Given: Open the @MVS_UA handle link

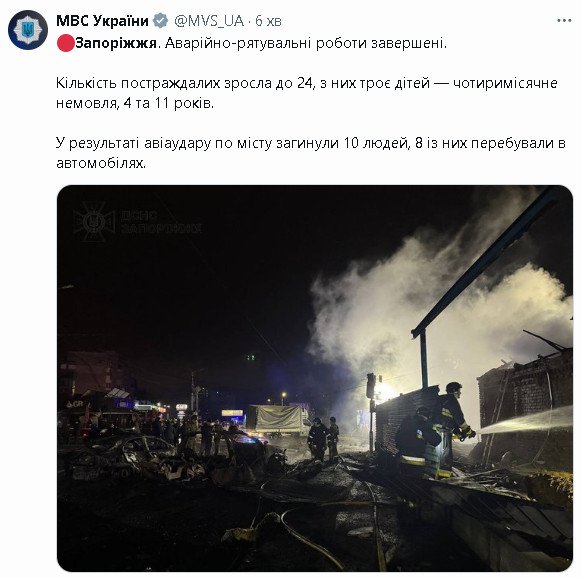Looking at the screenshot, I should click(x=209, y=21).
